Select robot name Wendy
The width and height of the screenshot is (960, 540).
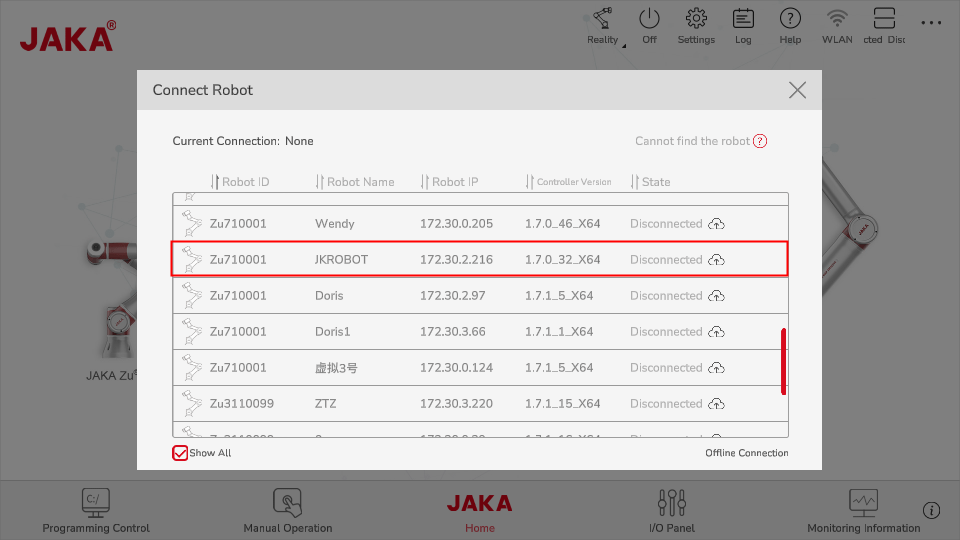pyautogui.click(x=334, y=224)
